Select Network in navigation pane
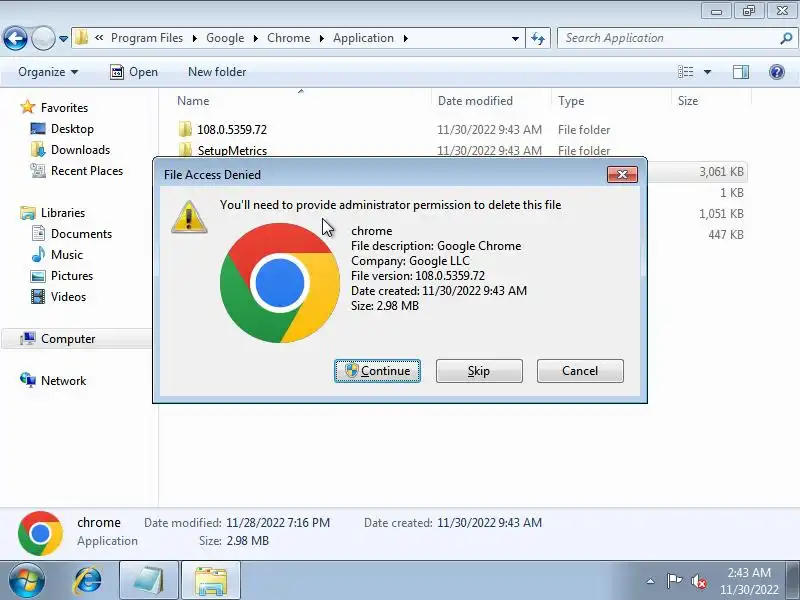 click(63, 381)
